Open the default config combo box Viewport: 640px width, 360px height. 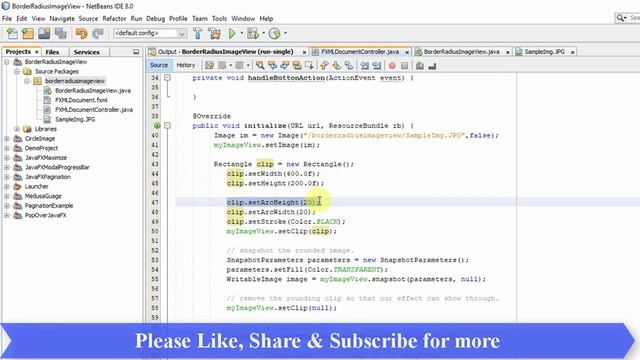[150, 33]
